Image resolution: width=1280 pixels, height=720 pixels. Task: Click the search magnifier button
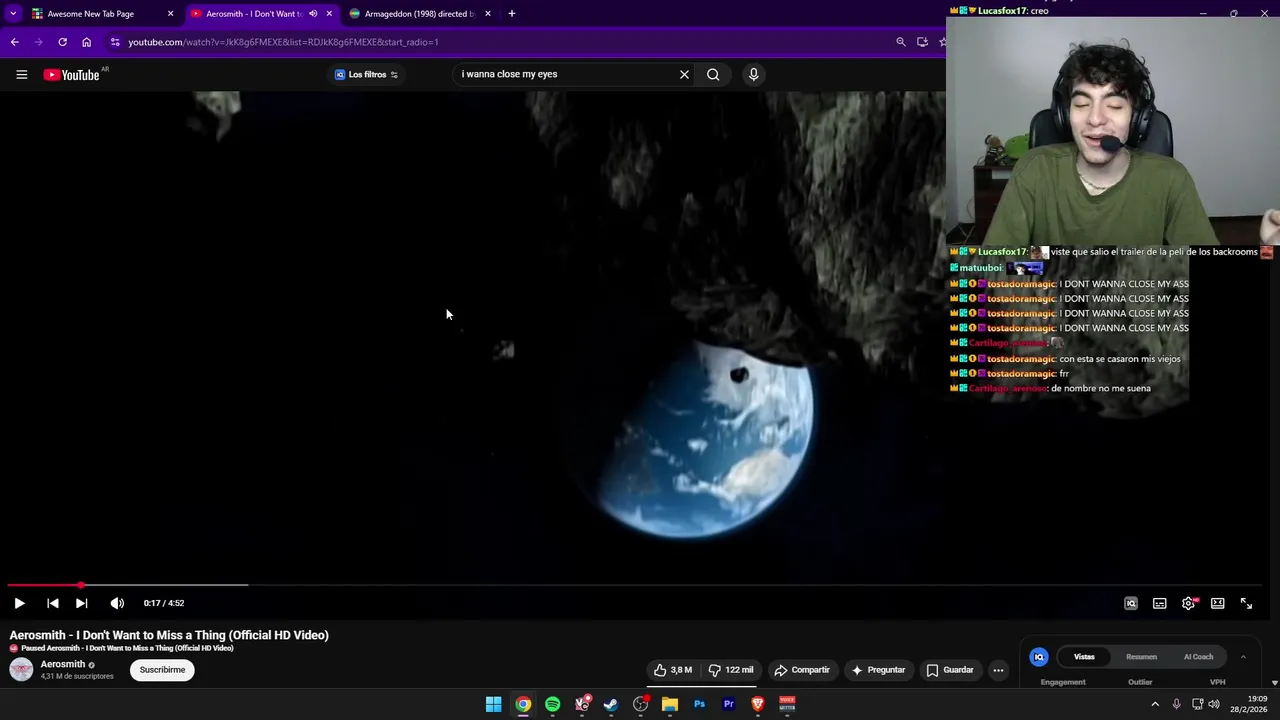(x=713, y=74)
